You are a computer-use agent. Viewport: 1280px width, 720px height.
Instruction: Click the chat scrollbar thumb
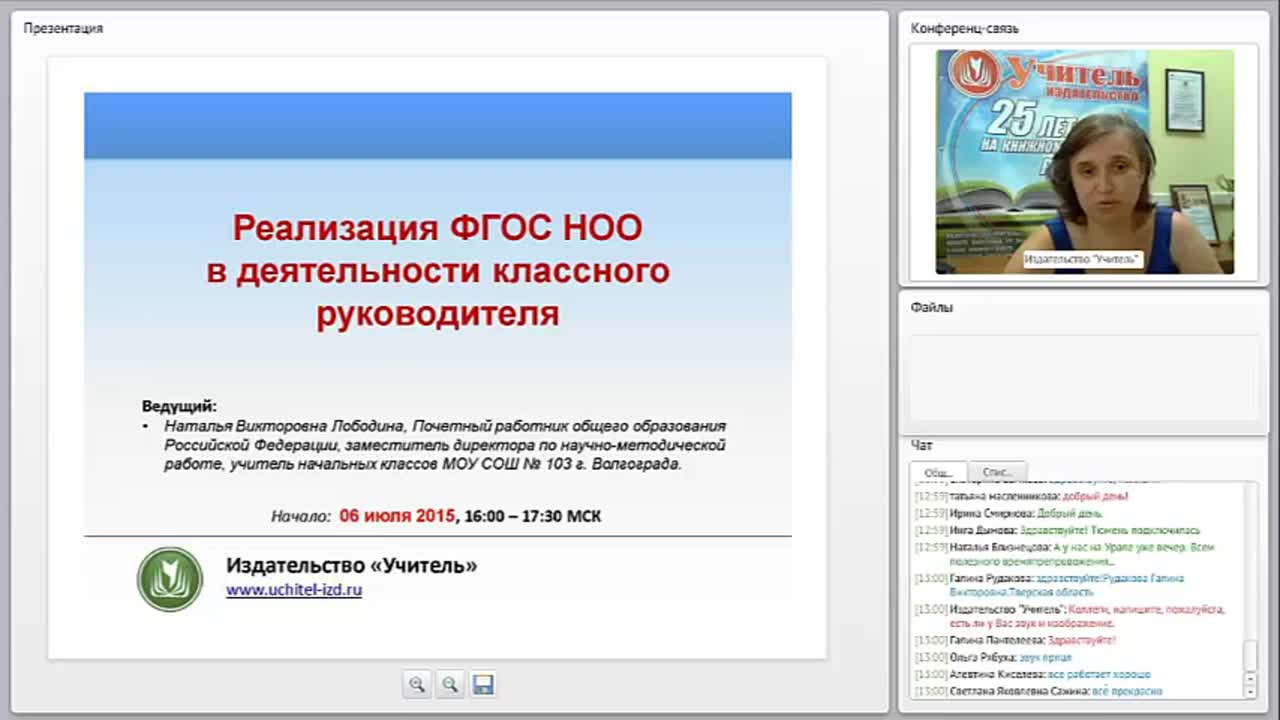pyautogui.click(x=1250, y=656)
